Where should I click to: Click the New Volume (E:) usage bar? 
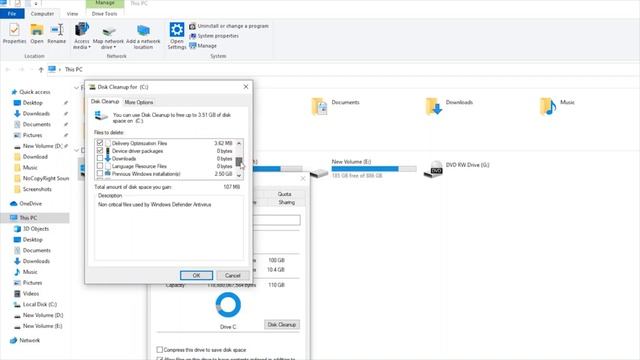[x=374, y=169]
